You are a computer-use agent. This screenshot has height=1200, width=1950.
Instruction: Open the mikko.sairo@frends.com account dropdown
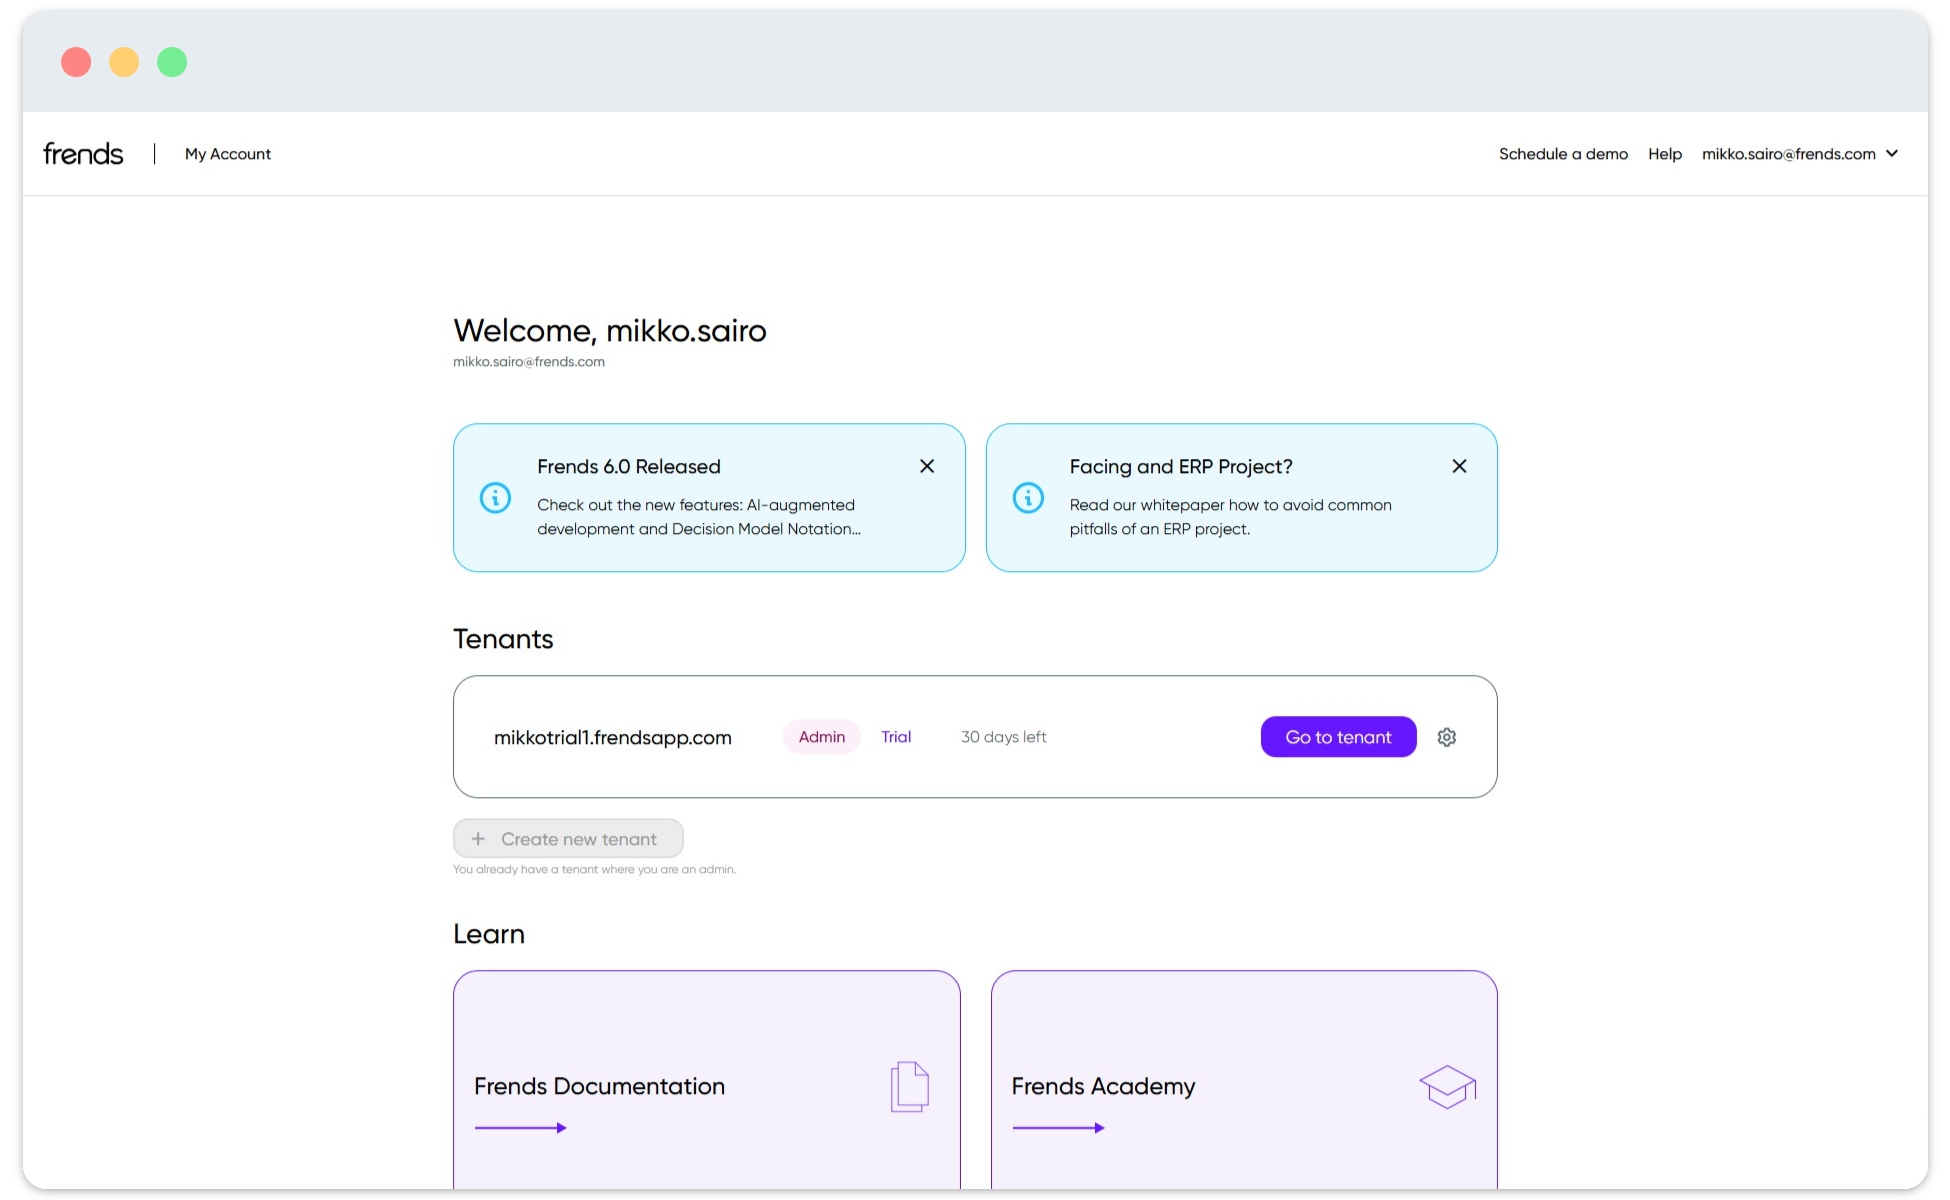[1801, 153]
